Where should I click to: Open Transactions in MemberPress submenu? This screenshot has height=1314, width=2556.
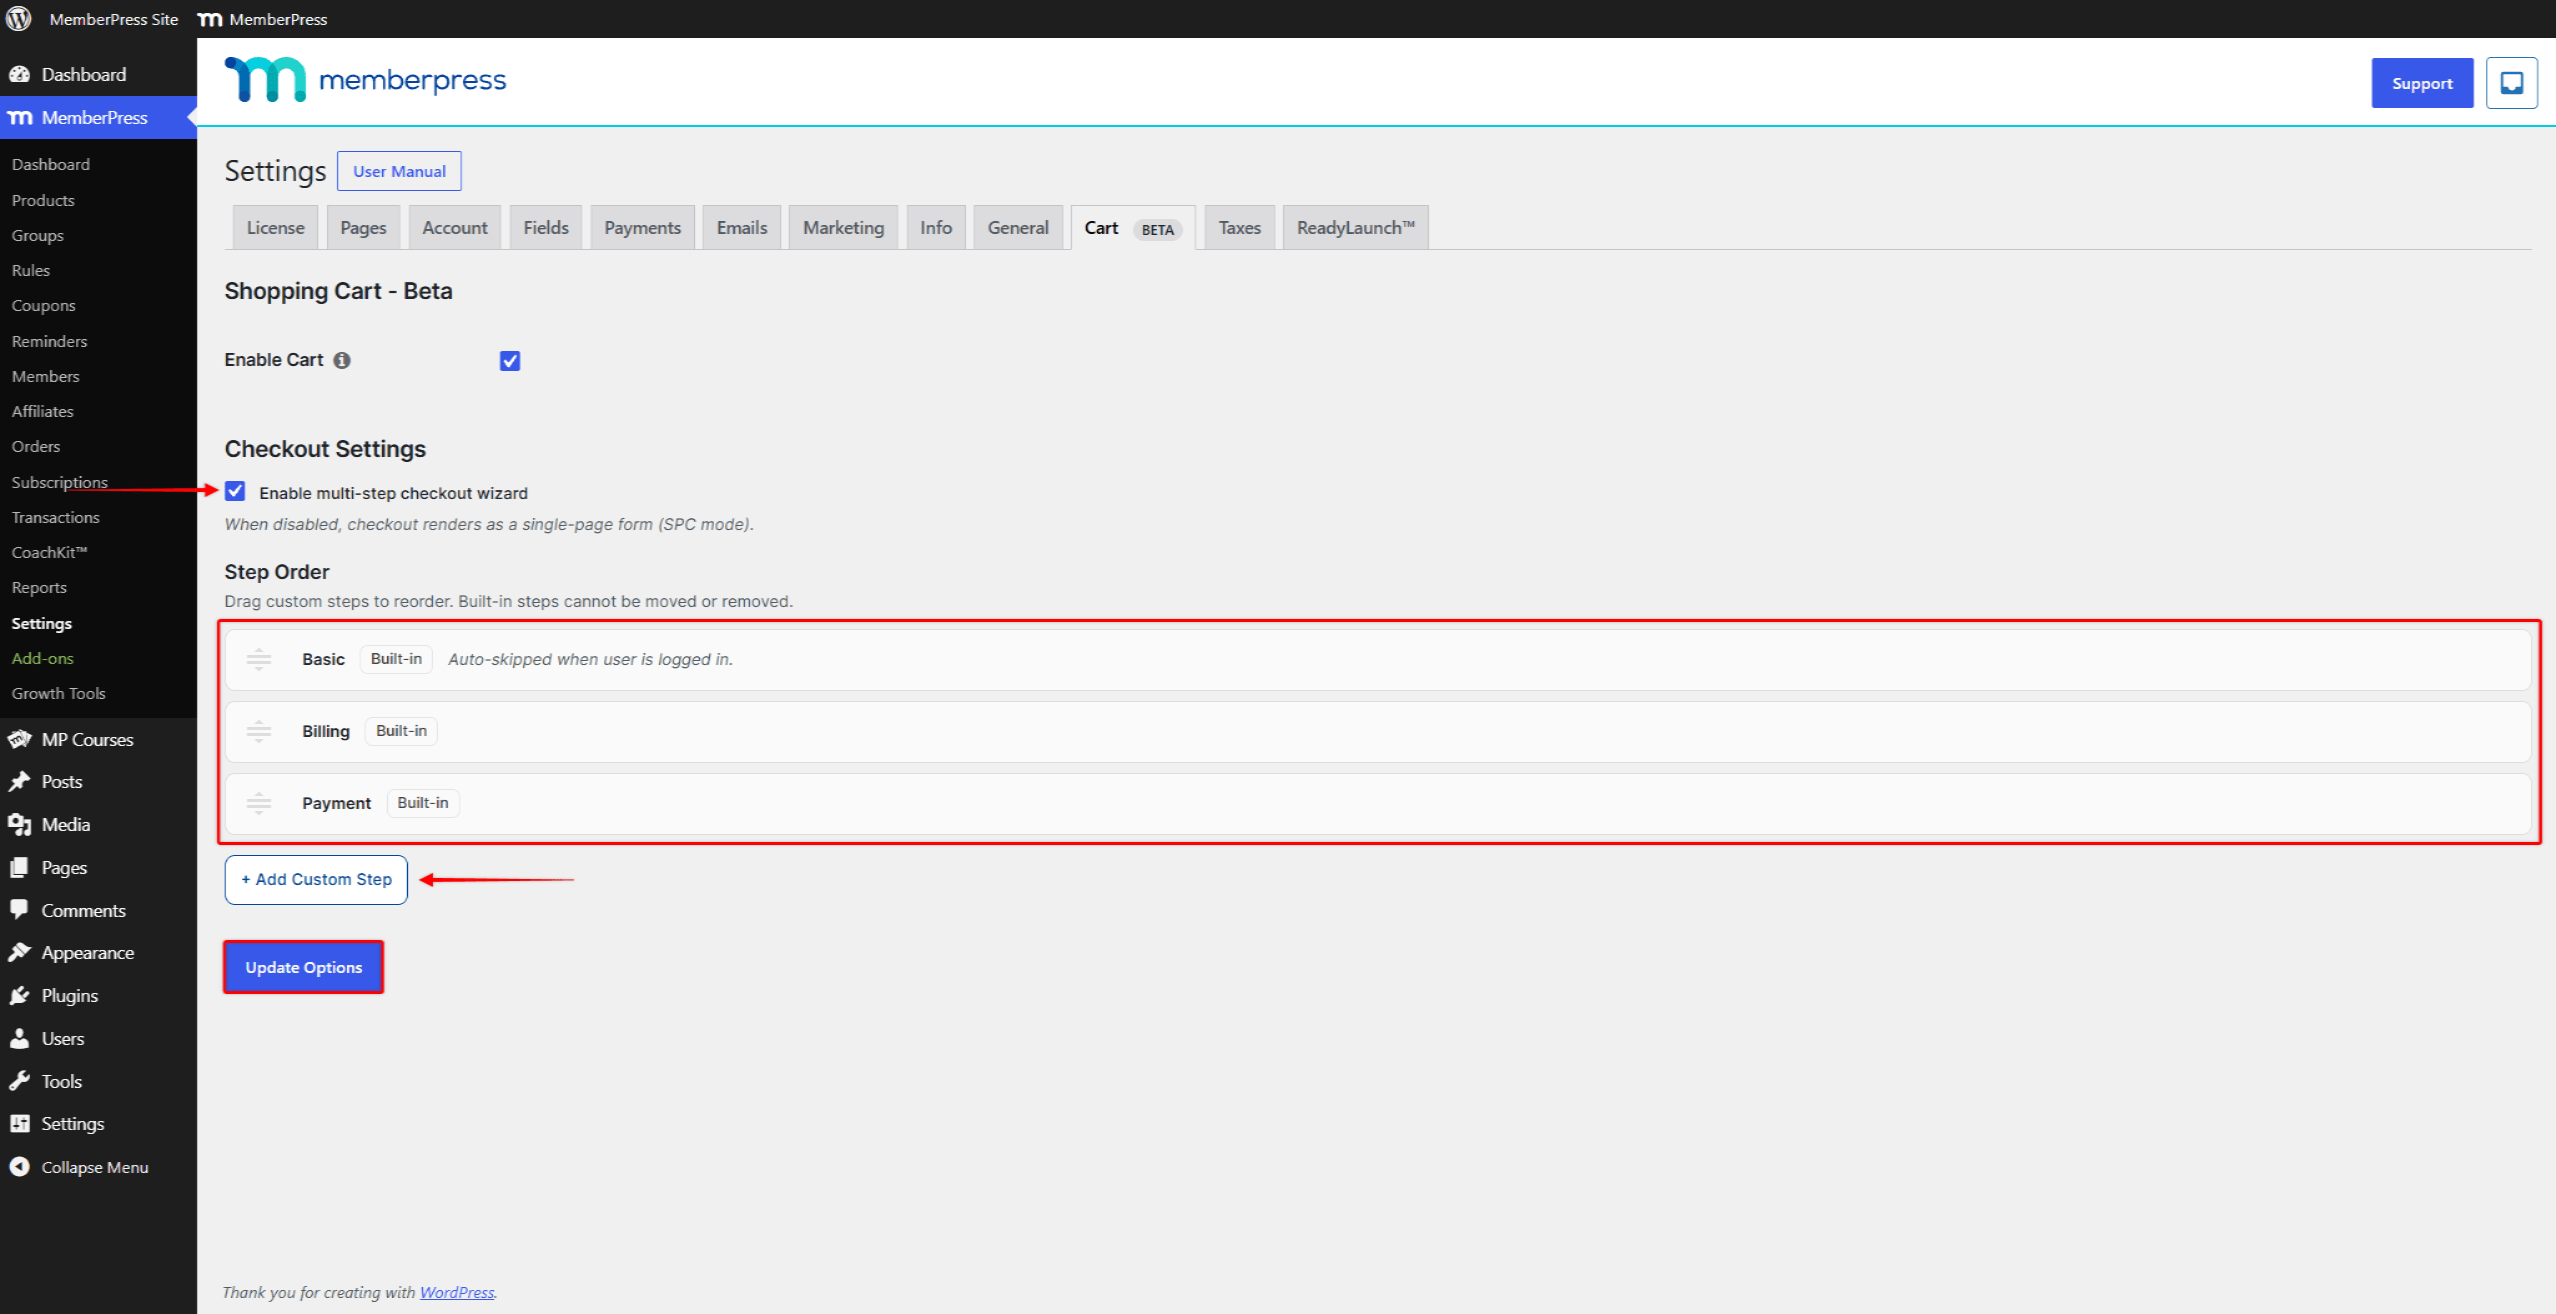point(56,517)
